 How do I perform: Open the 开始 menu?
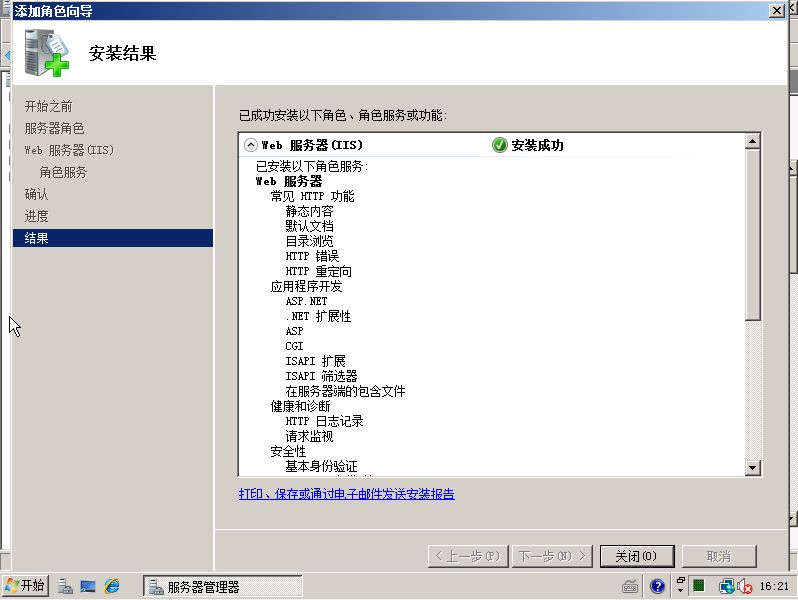tap(25, 586)
